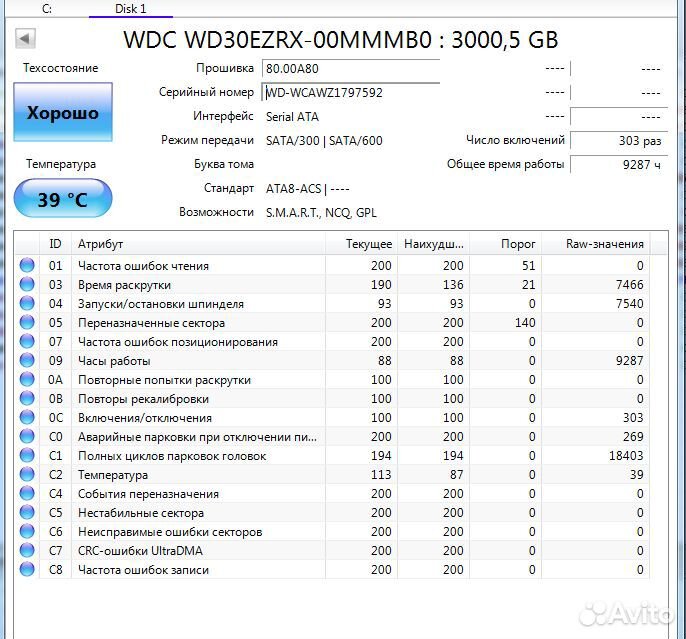Select row Неисправимые ошибки секторов
This screenshot has width=686, height=639.
pos(332,531)
